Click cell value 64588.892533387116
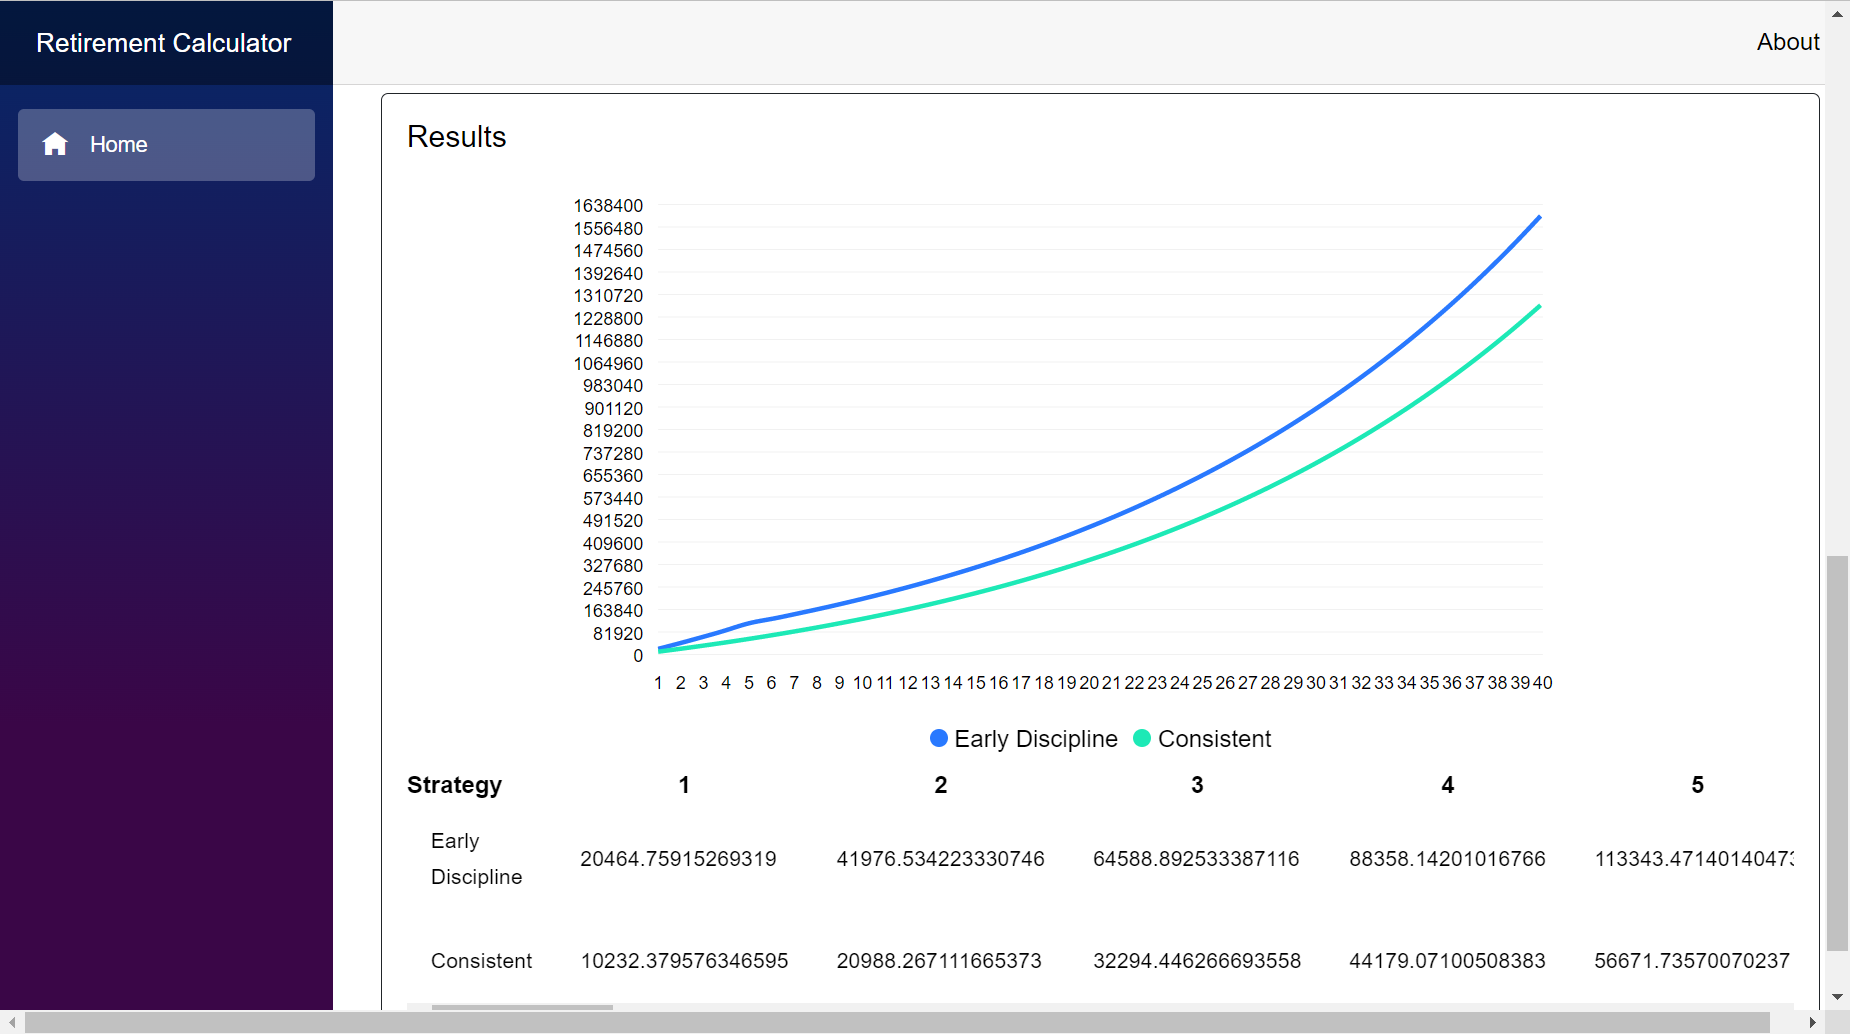This screenshot has width=1850, height=1034. (1196, 859)
